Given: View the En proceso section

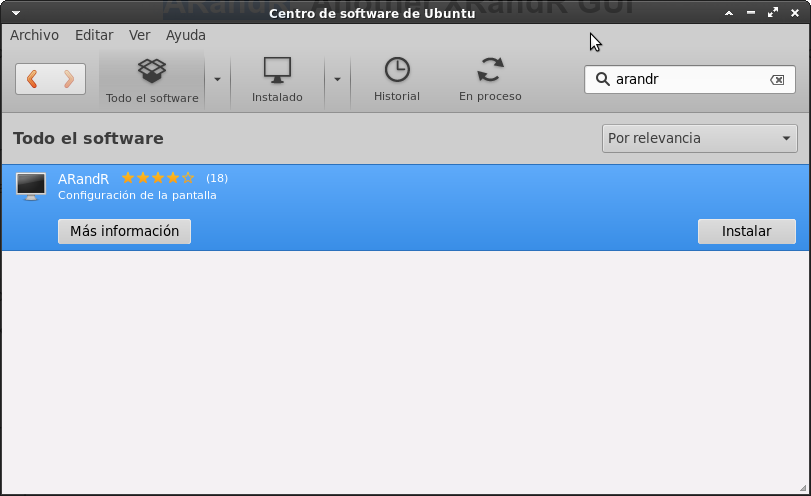Looking at the screenshot, I should (x=490, y=80).
